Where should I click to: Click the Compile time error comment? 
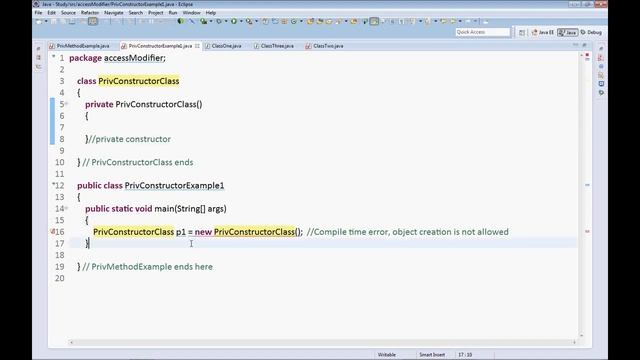click(x=407, y=232)
